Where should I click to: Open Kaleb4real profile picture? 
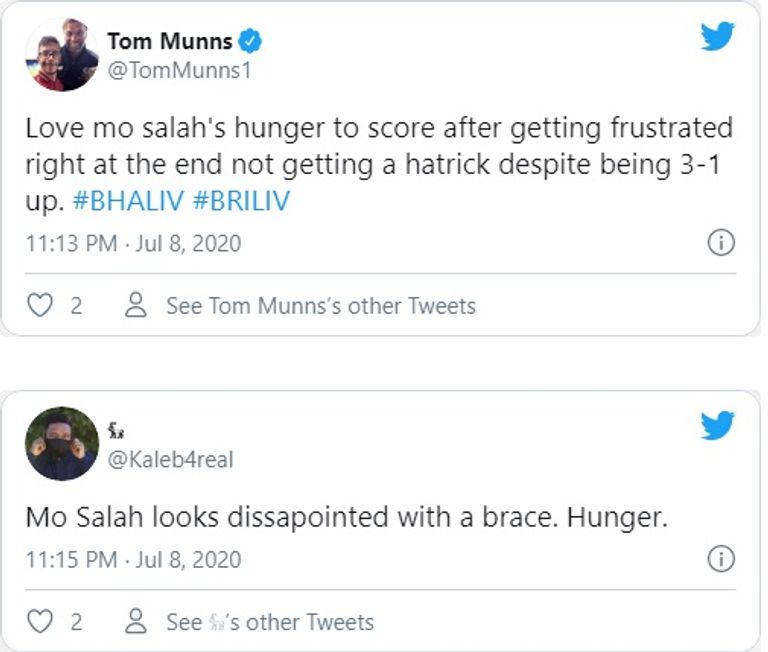[x=62, y=444]
